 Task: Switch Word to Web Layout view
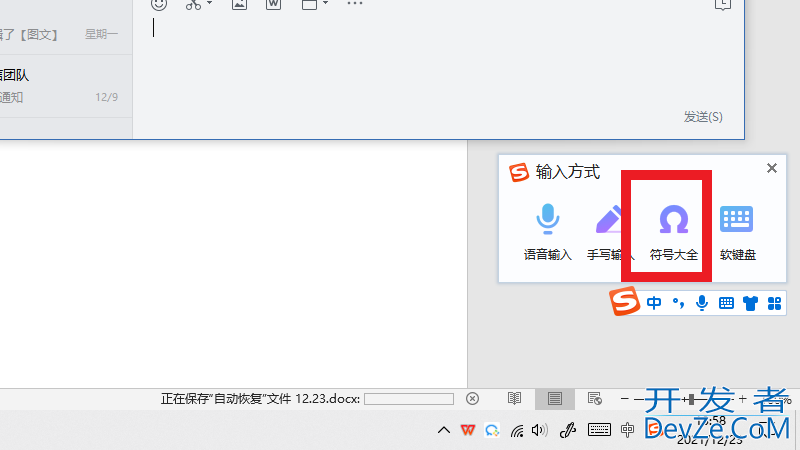coord(594,398)
